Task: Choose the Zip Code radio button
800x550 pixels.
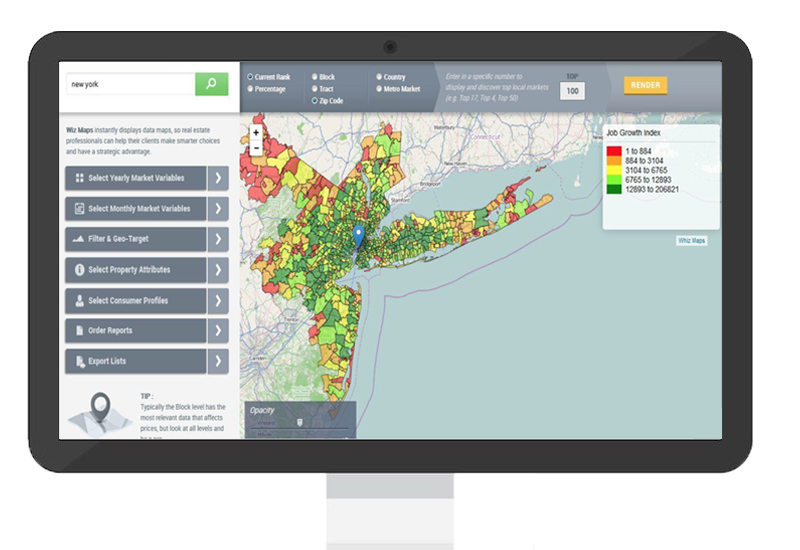Action: (314, 101)
